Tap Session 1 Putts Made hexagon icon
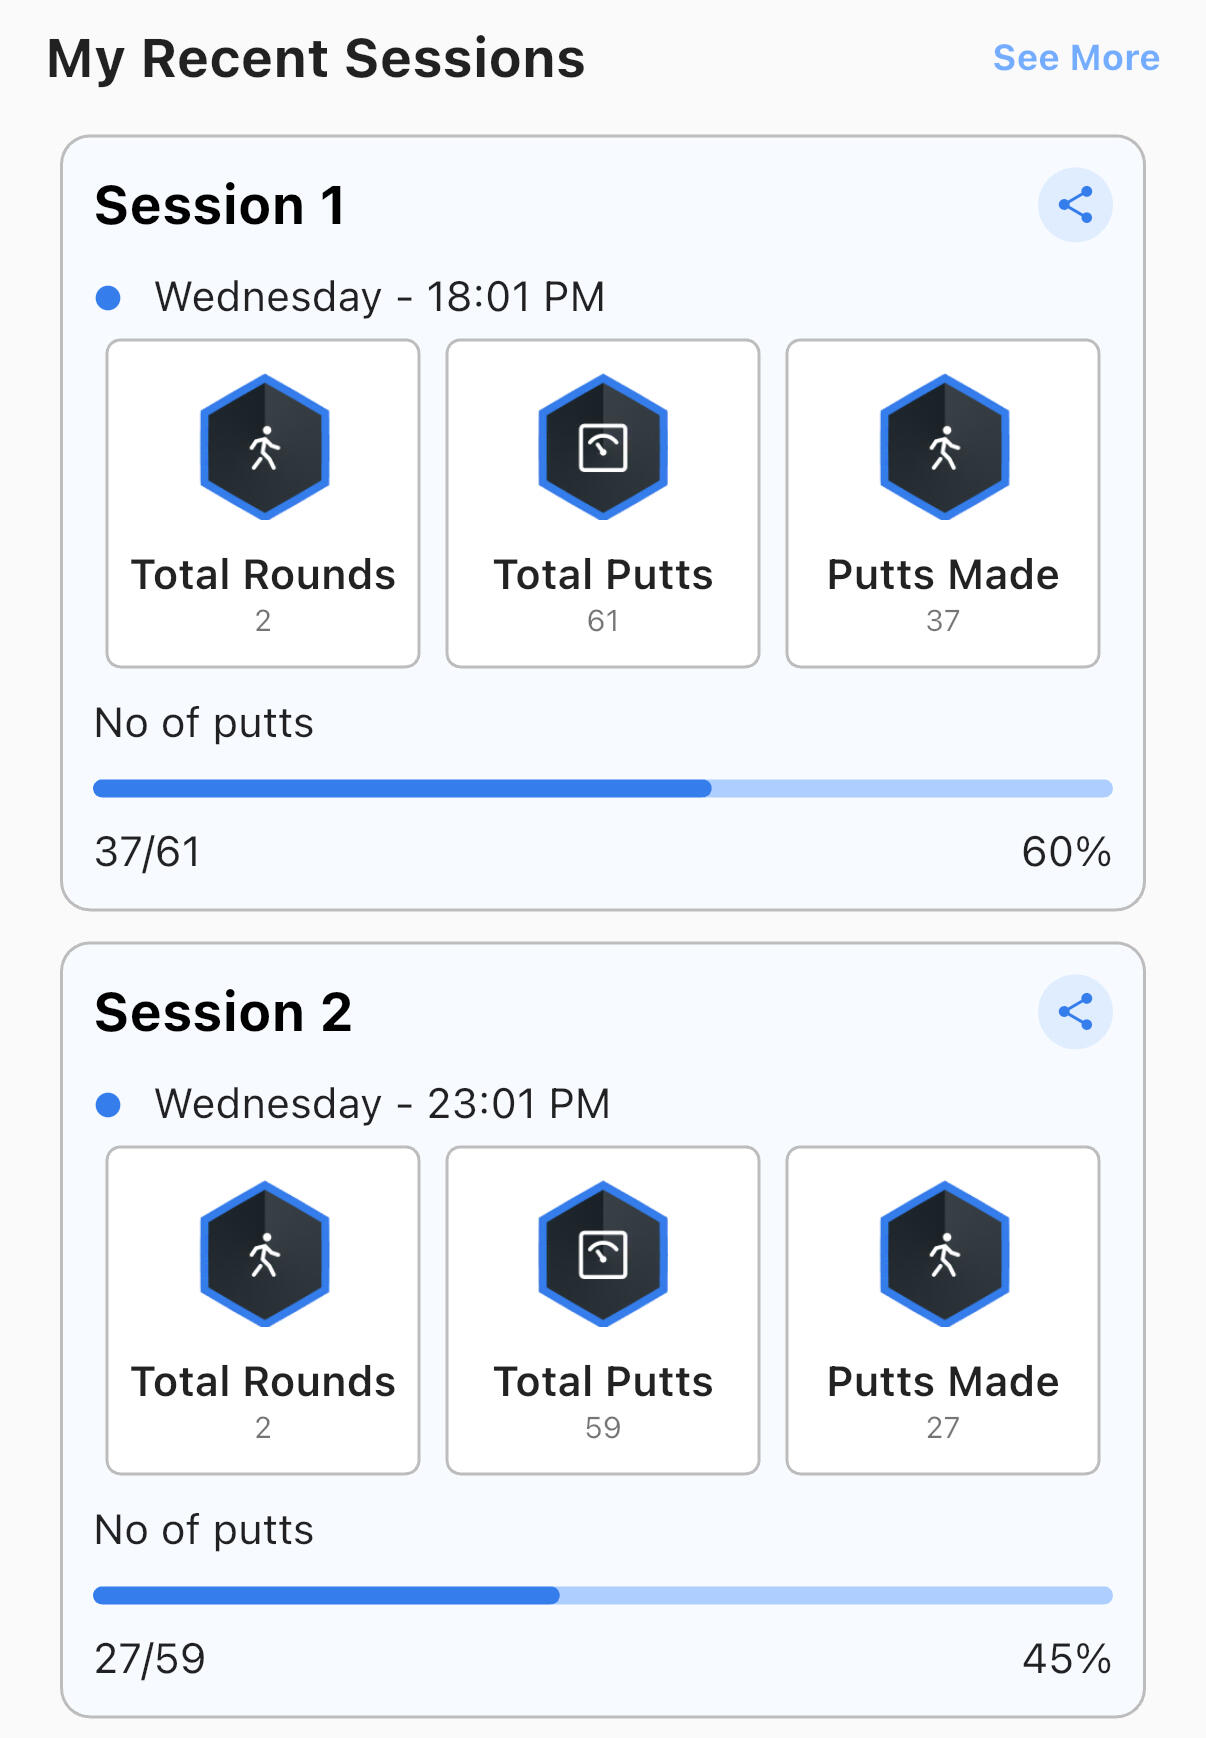Screen dimensions: 1206x1738 (944, 447)
